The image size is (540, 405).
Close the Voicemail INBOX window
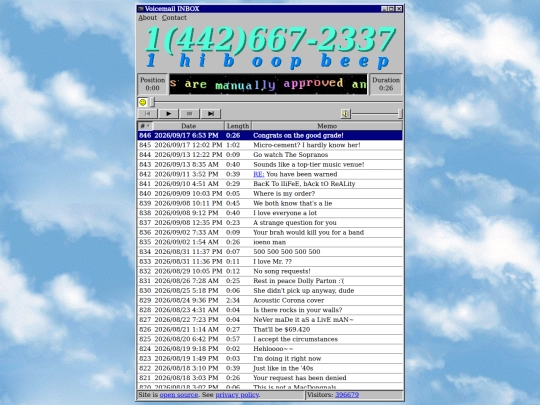pyautogui.click(x=399, y=9)
